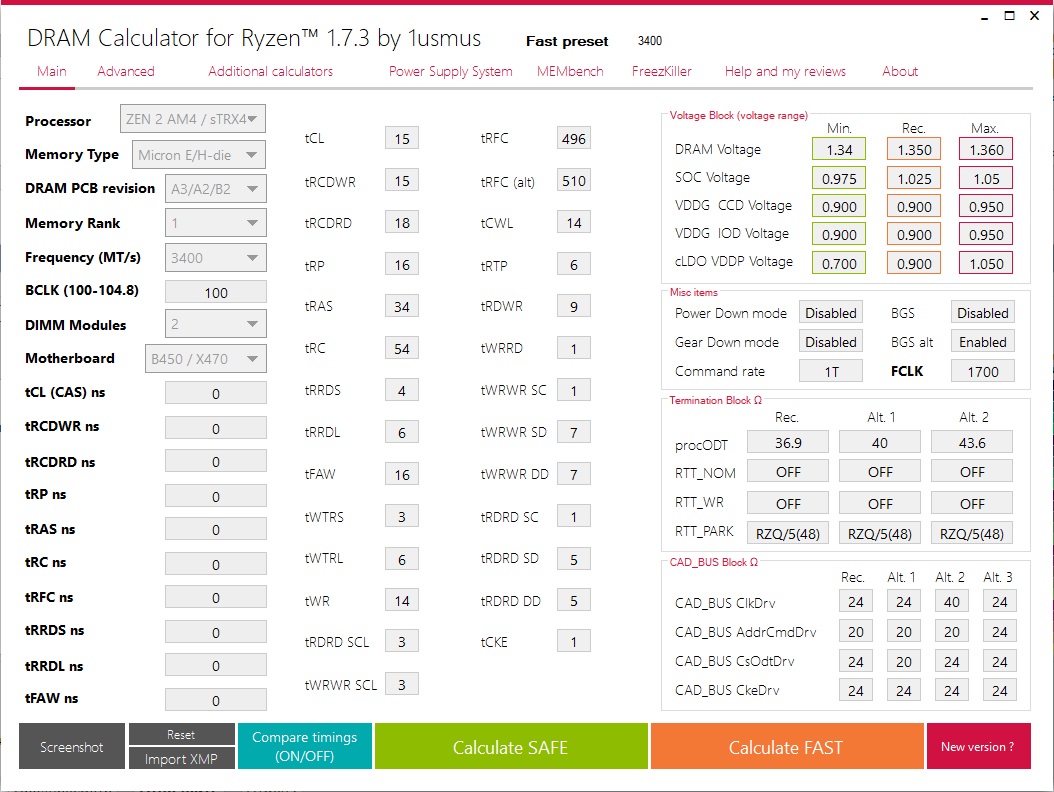Viewport: 1054px width, 792px height.
Task: Expand the Frequency (MT/s) dropdown
Action: coord(215,258)
